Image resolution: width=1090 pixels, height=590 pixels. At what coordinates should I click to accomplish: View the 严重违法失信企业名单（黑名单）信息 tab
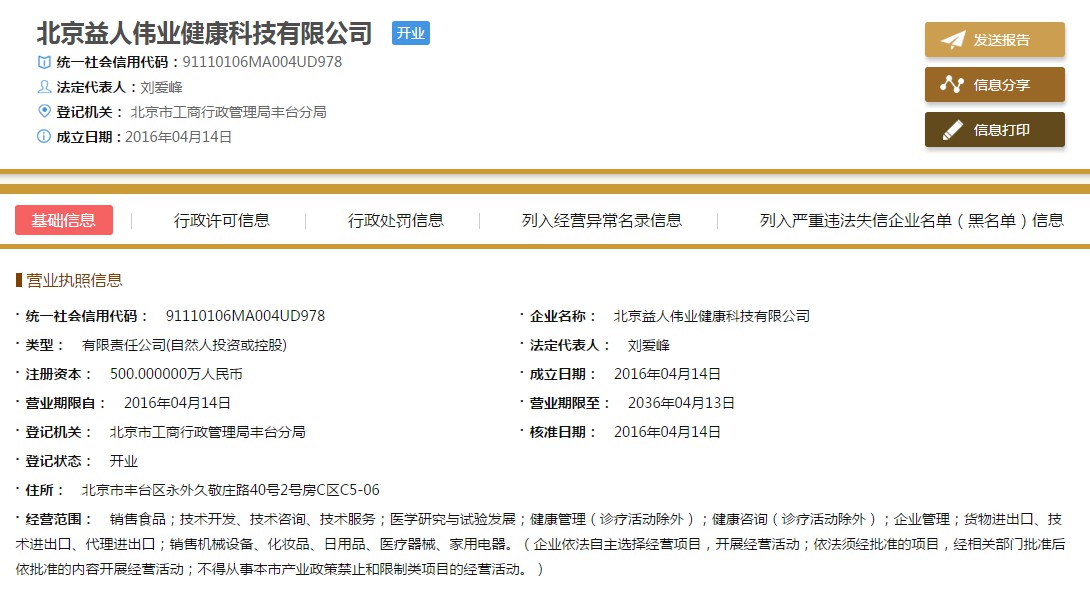tap(911, 220)
